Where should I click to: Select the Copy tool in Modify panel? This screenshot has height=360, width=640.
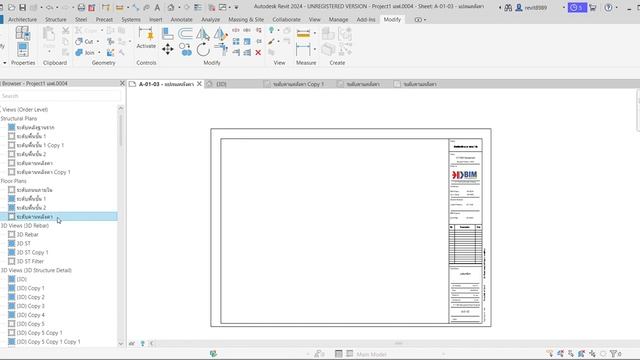pyautogui.click(x=186, y=50)
